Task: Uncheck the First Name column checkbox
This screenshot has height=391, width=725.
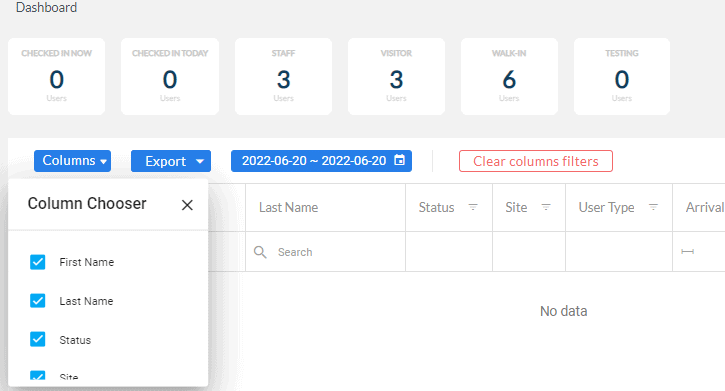Action: pos(37,262)
